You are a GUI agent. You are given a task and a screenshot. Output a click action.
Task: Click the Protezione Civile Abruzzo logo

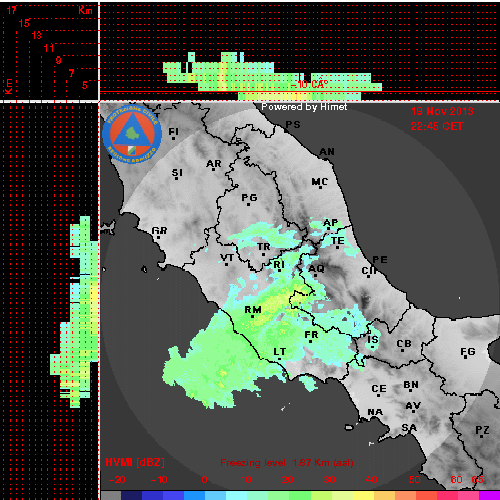tap(132, 134)
